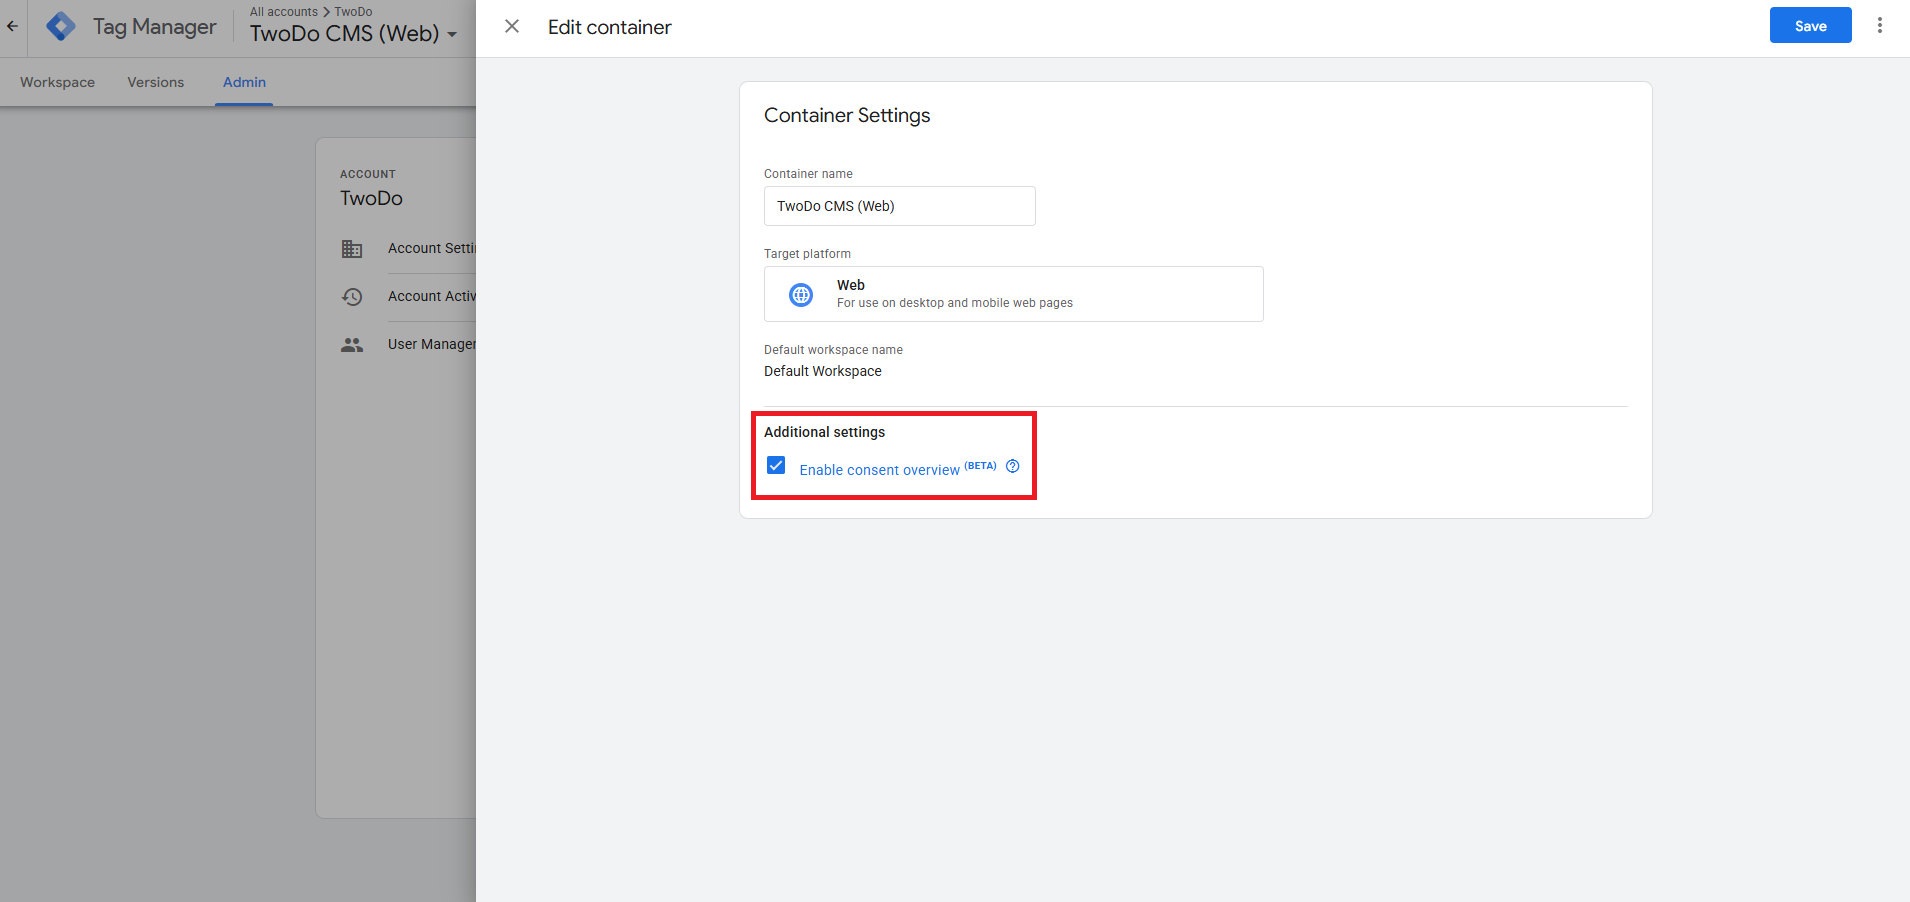Disable the Enable consent overview checkbox
The height and width of the screenshot is (902, 1910).
coord(776,465)
